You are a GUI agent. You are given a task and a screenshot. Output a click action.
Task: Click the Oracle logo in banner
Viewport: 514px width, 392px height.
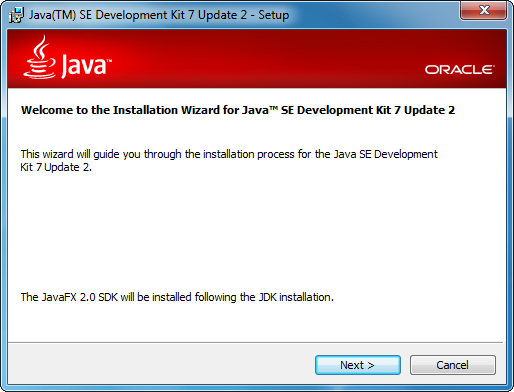coord(459,70)
